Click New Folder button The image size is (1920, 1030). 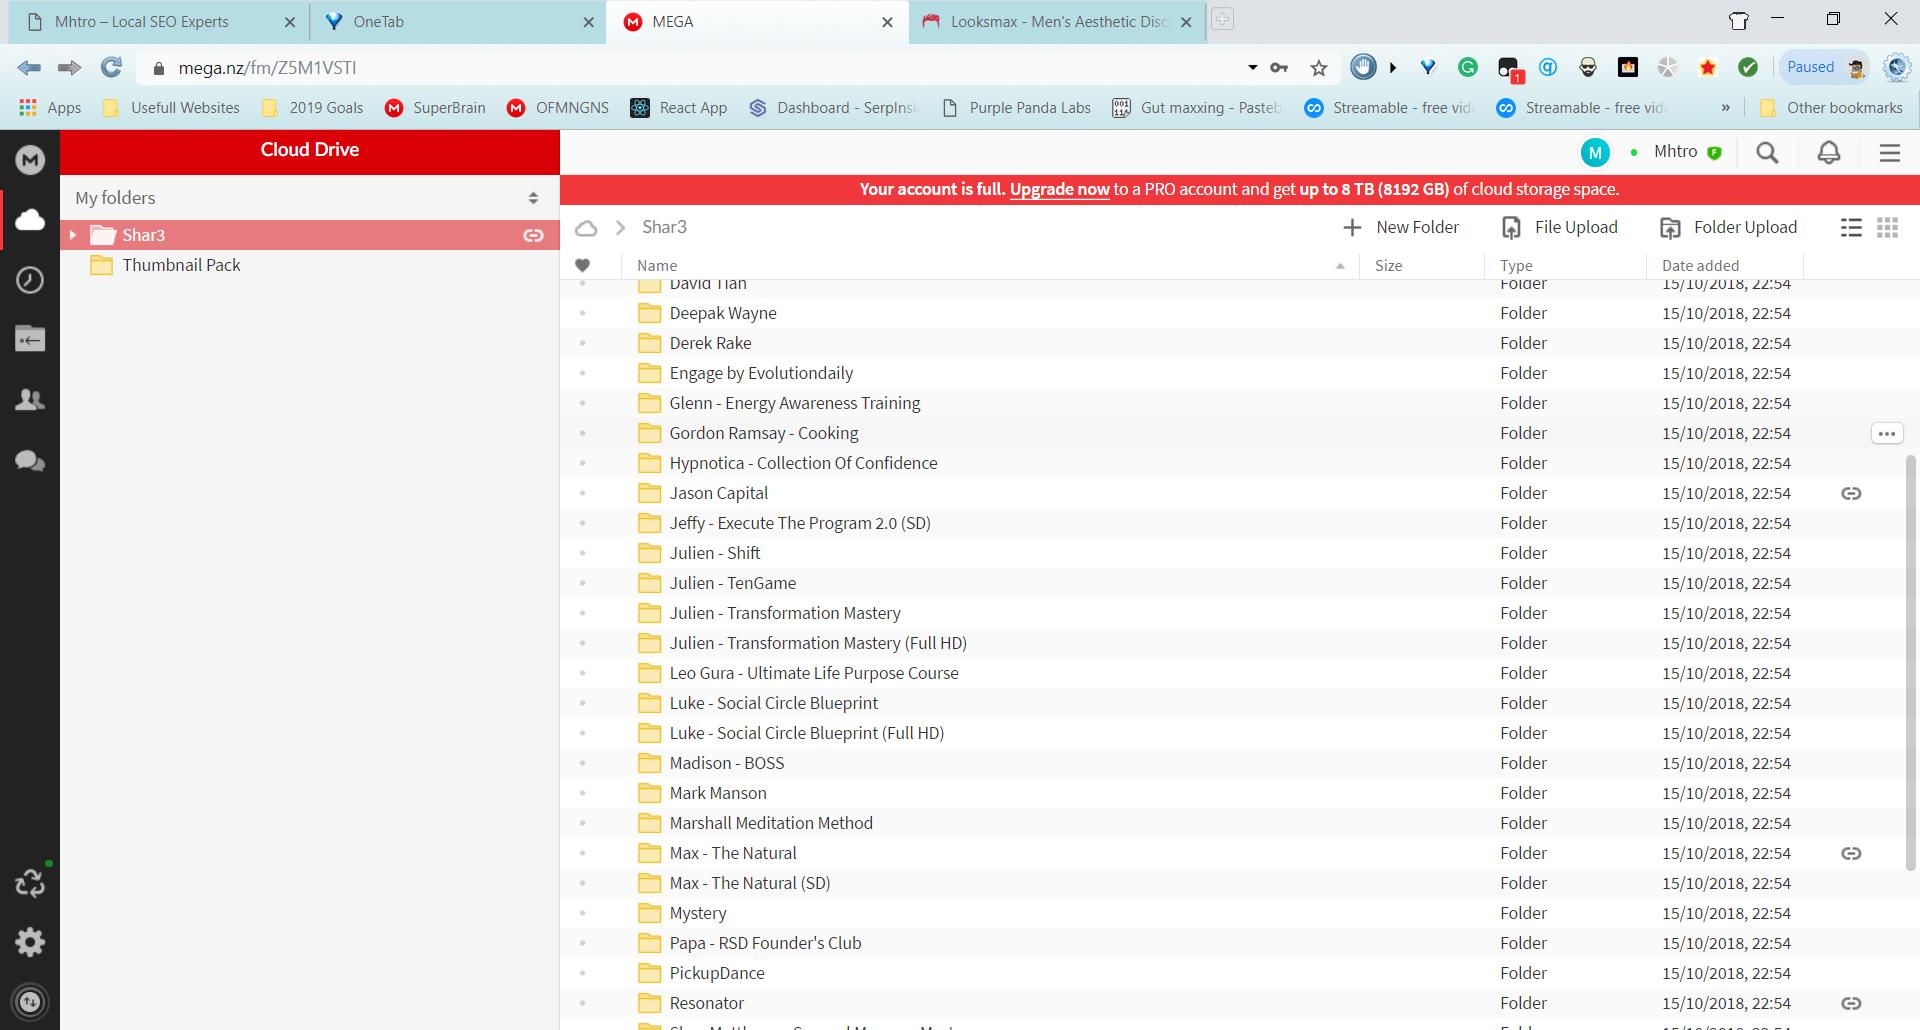point(1401,228)
